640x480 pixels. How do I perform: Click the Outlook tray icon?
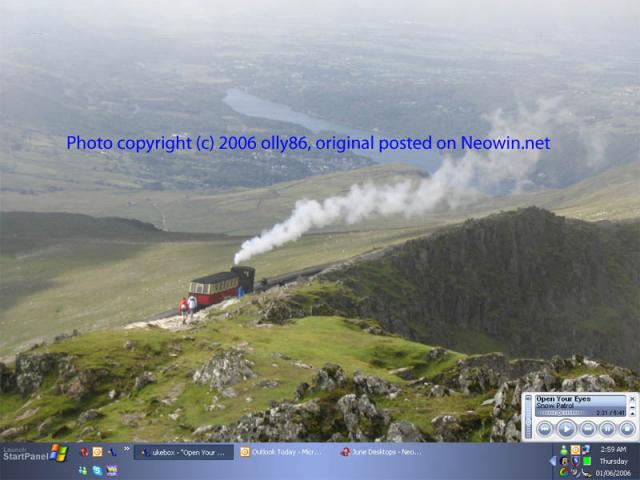[x=575, y=450]
